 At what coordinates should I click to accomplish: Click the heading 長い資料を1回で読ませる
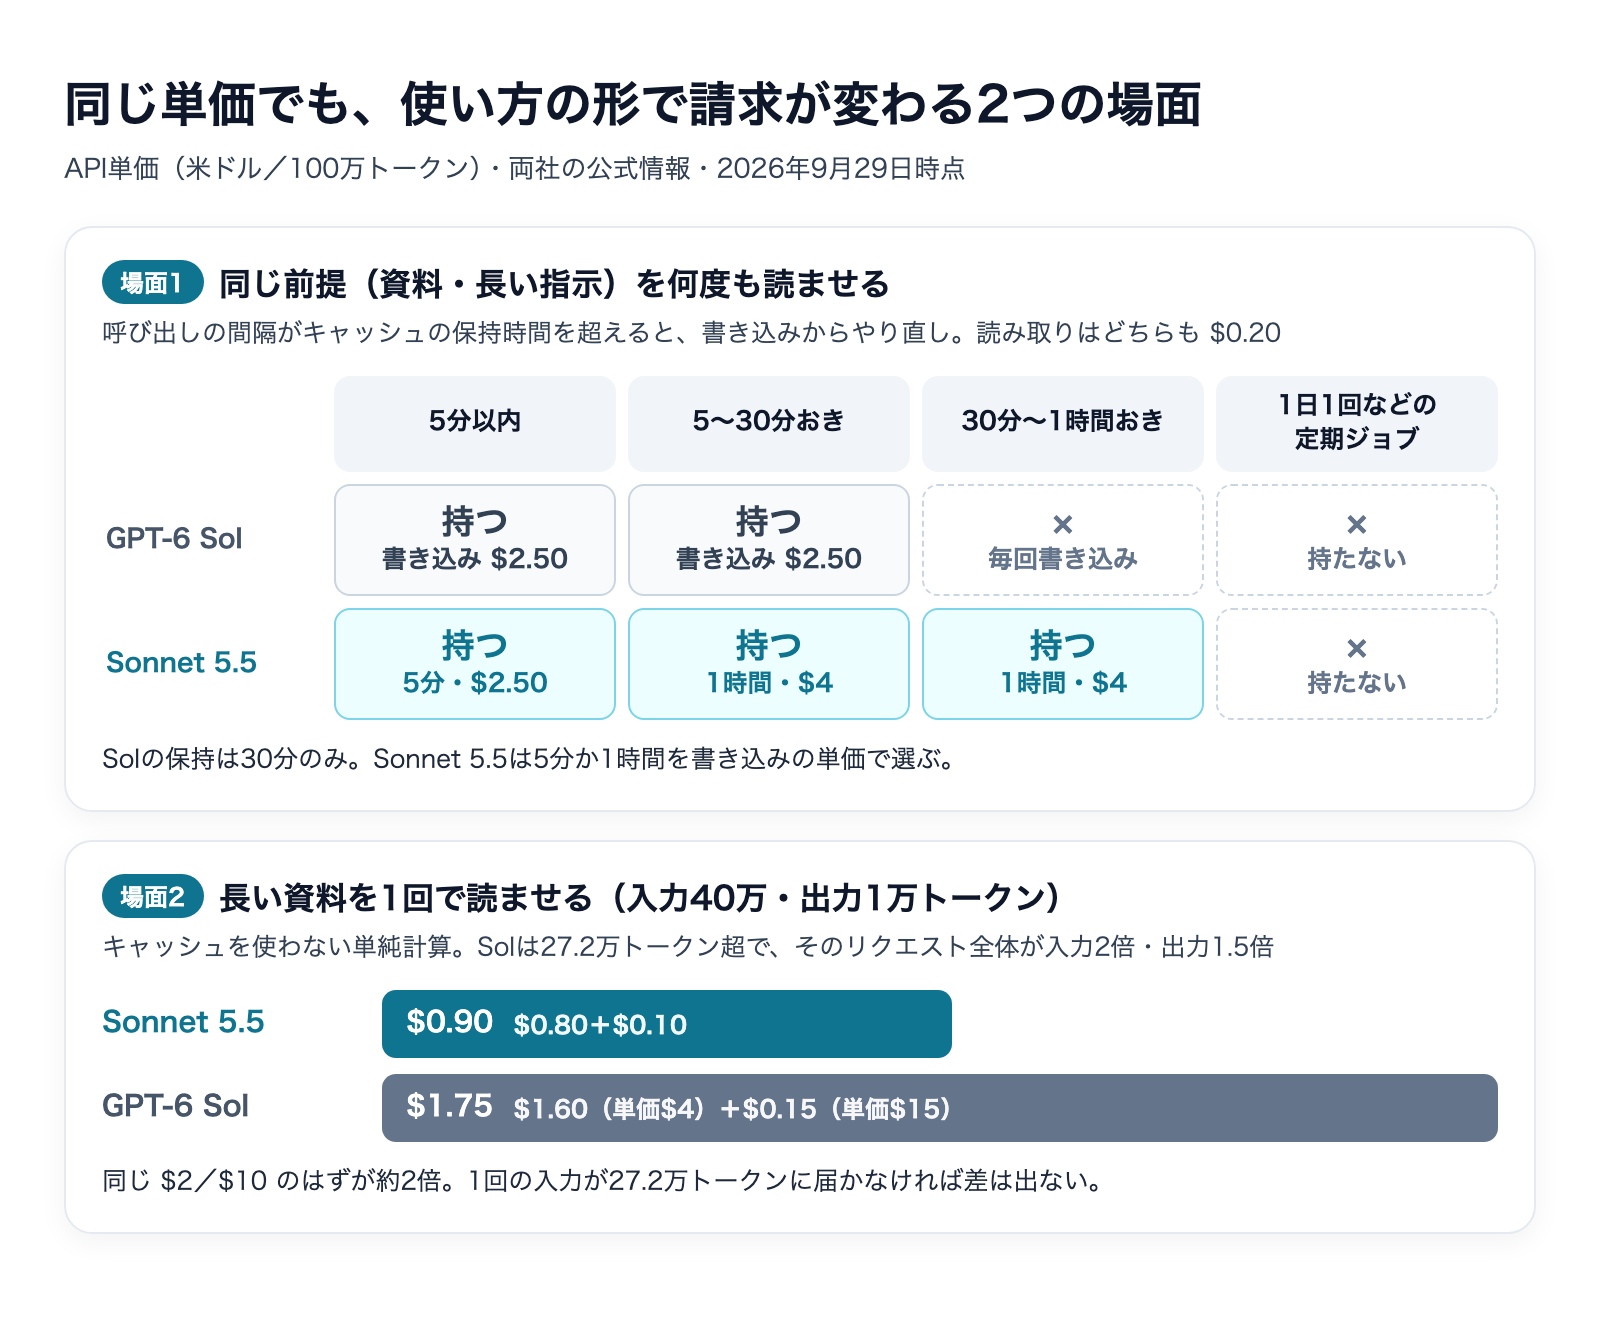[640, 898]
